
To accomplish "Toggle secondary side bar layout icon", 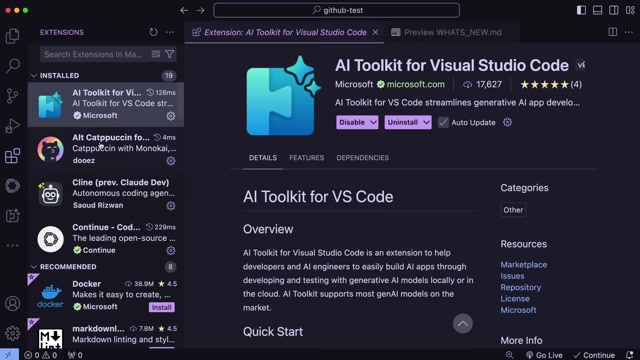I will [x=613, y=10].
